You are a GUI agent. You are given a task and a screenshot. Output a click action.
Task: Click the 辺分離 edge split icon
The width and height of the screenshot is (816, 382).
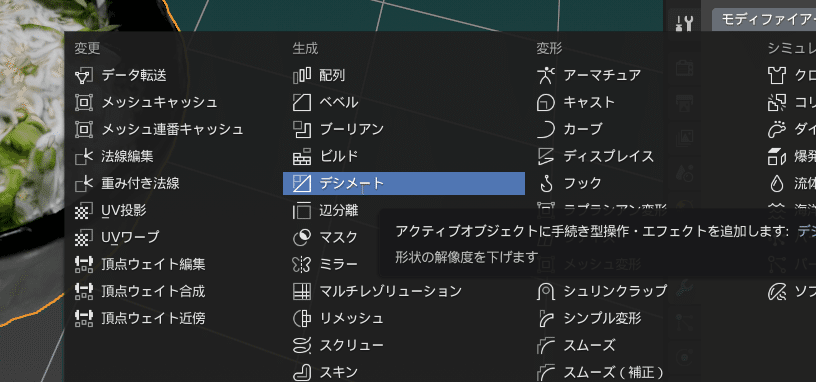pyautogui.click(x=302, y=210)
